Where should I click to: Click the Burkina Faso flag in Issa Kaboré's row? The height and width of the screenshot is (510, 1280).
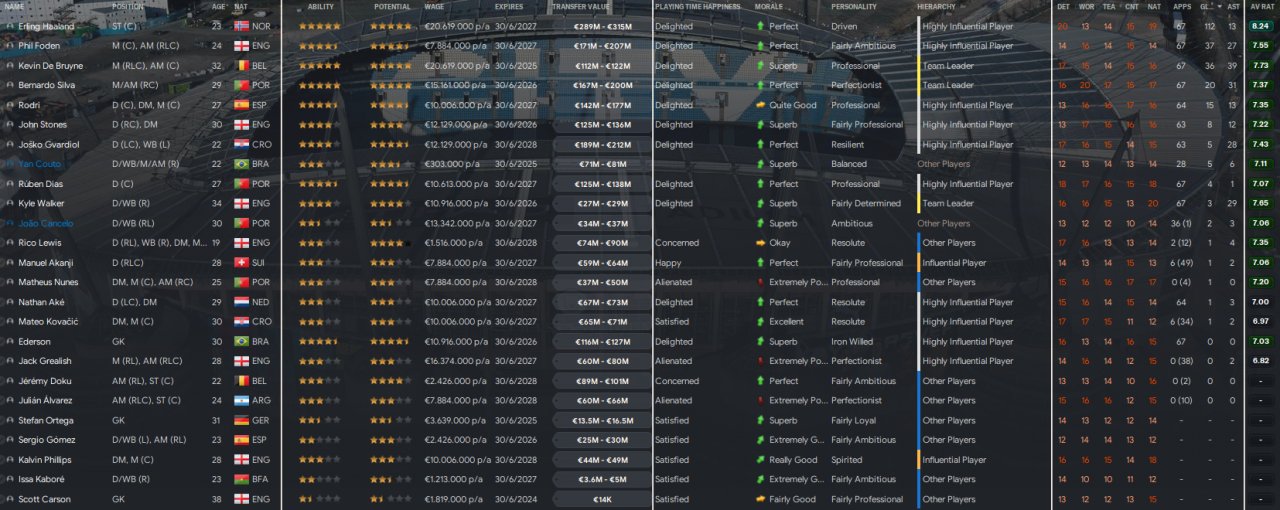click(241, 480)
